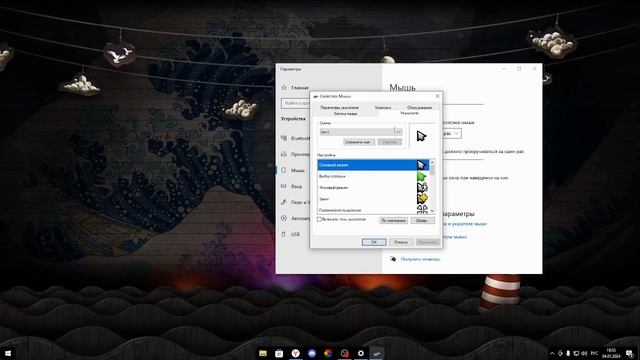
Task: Switch to the Кнопки мыши tab
Action: [x=345, y=113]
